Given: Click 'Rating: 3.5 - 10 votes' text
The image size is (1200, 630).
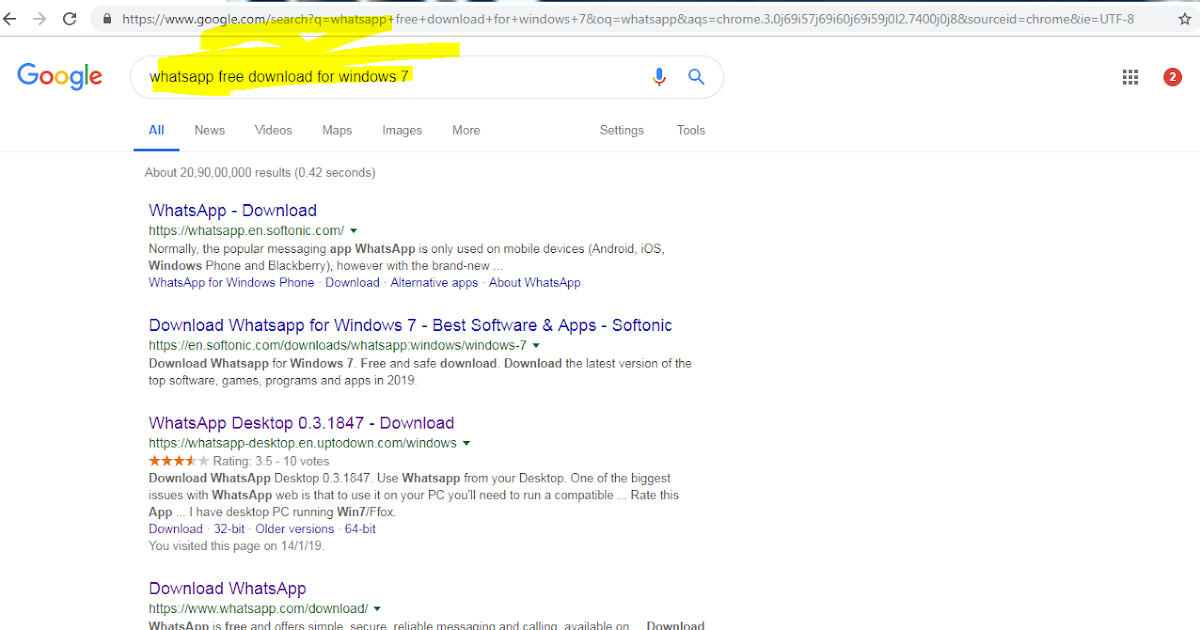Looking at the screenshot, I should [271, 461].
